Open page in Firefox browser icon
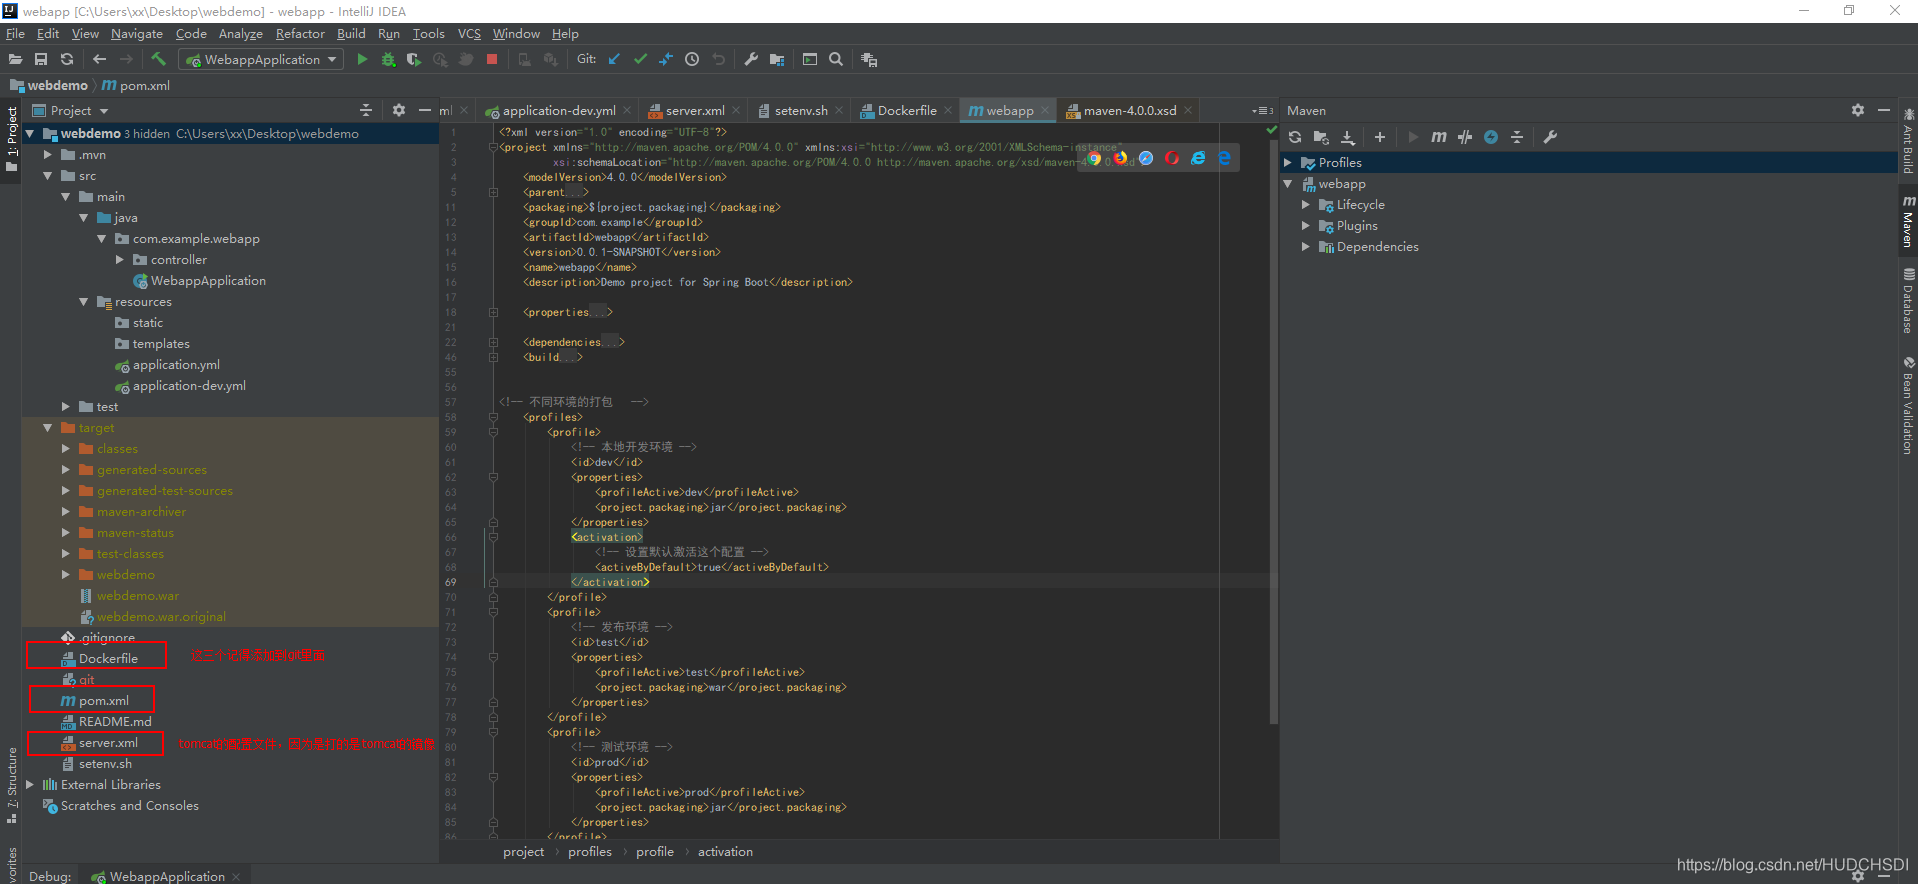 point(1121,158)
